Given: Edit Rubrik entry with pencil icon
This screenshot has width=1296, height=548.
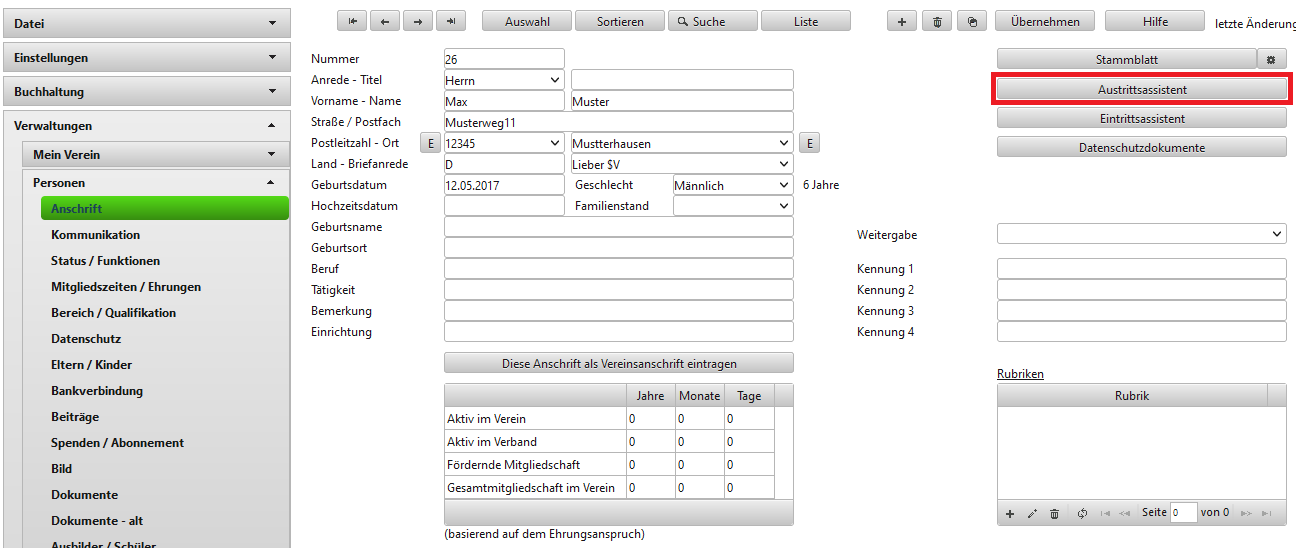Looking at the screenshot, I should pyautogui.click(x=1032, y=513).
